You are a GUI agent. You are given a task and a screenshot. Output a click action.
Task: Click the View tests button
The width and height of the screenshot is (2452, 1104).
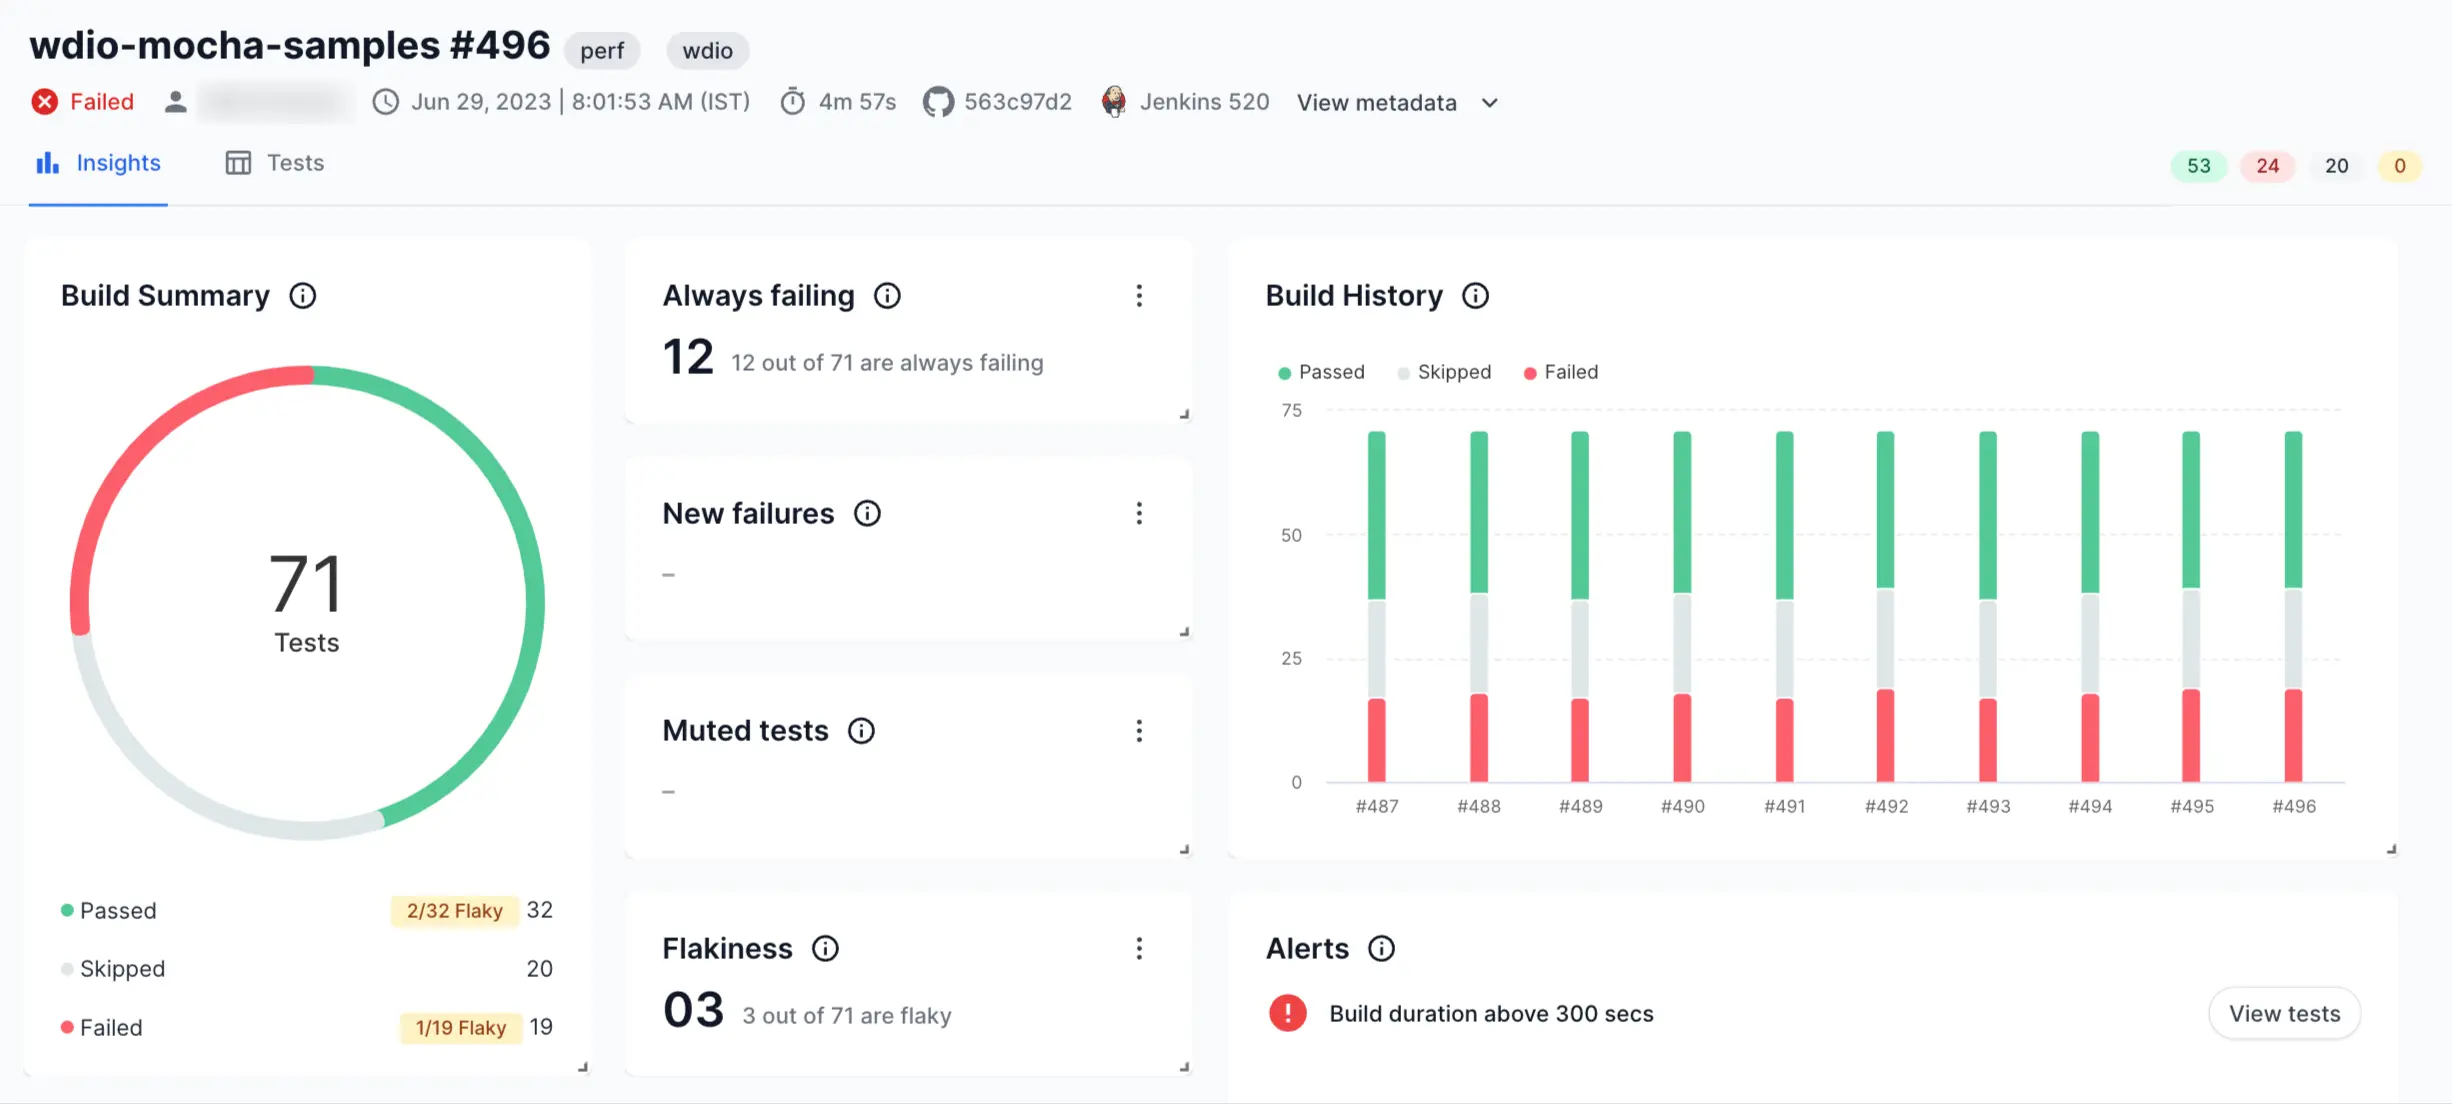tap(2284, 1014)
